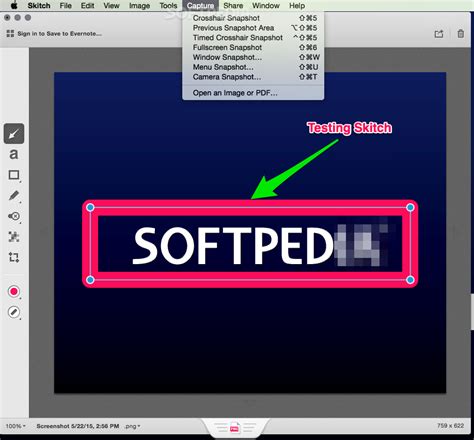Screen dimensions: 474x440
Task: Select the Marker pen tool
Action: 14,195
